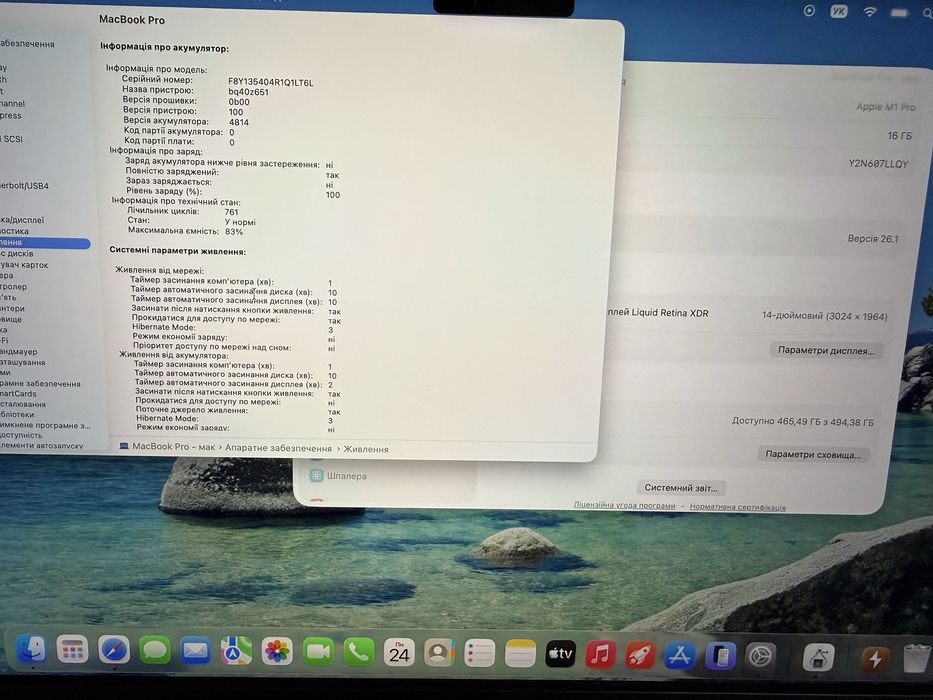Click Параметри сховища button in Settings window
933x700 pixels.
click(813, 454)
